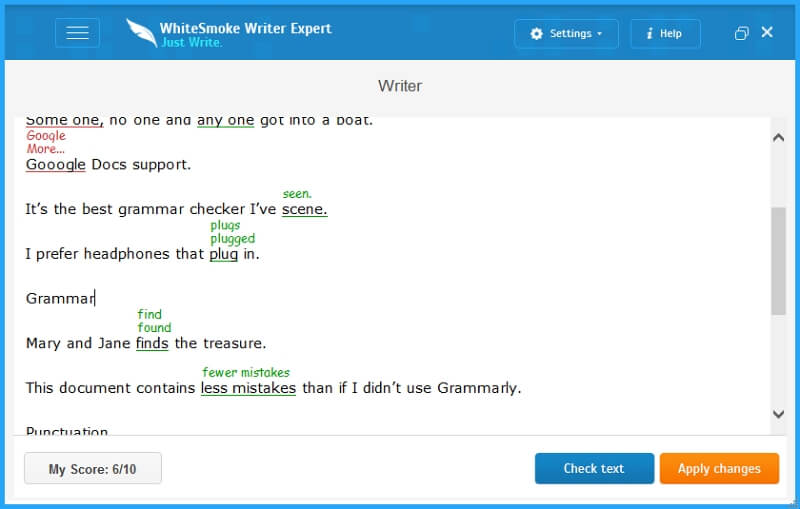Click the misspelled word 'Gooogle'
Viewport: 800px width, 509px height.
tap(55, 164)
